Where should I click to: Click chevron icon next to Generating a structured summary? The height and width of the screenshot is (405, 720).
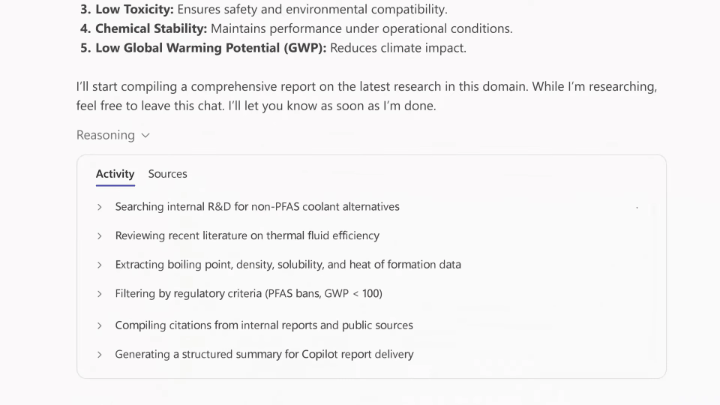pyautogui.click(x=99, y=354)
